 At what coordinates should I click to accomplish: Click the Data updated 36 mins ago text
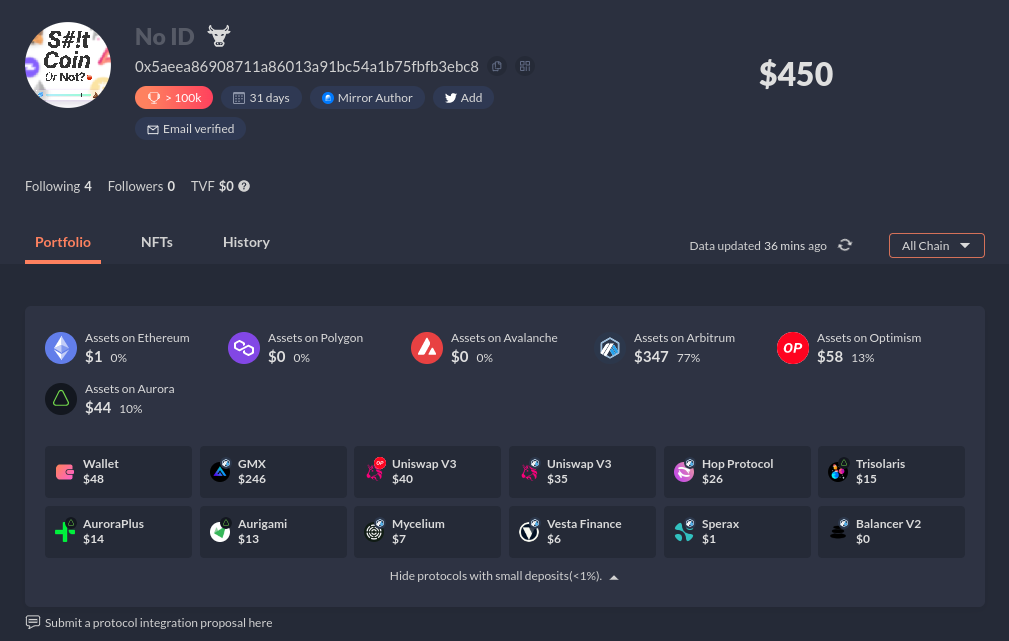pyautogui.click(x=758, y=246)
